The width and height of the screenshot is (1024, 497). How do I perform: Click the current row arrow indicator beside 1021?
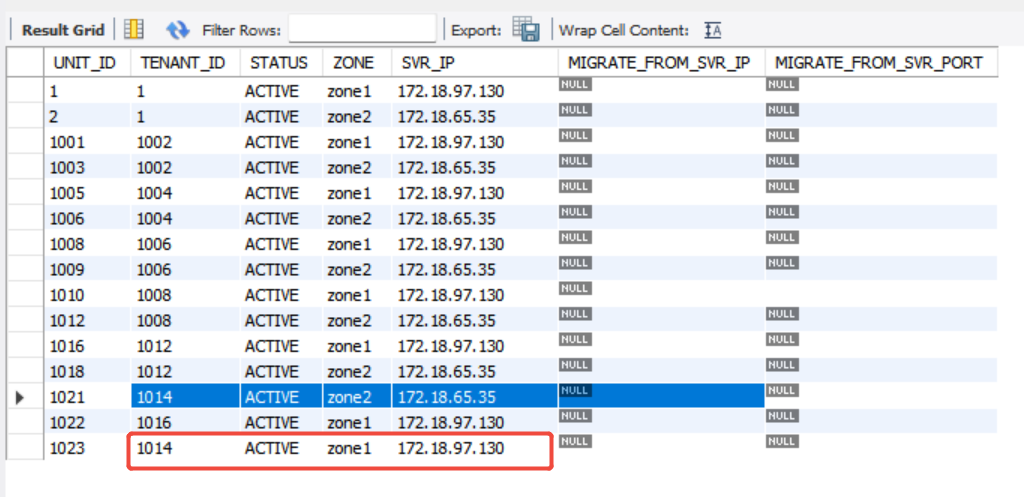(21, 397)
